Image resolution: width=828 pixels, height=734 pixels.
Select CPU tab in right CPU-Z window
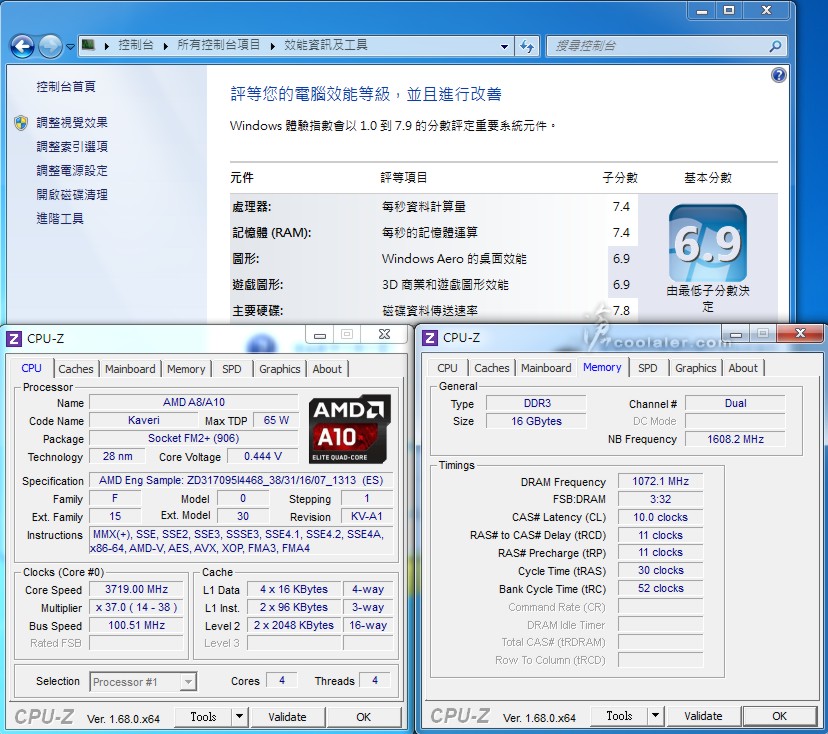tap(447, 368)
